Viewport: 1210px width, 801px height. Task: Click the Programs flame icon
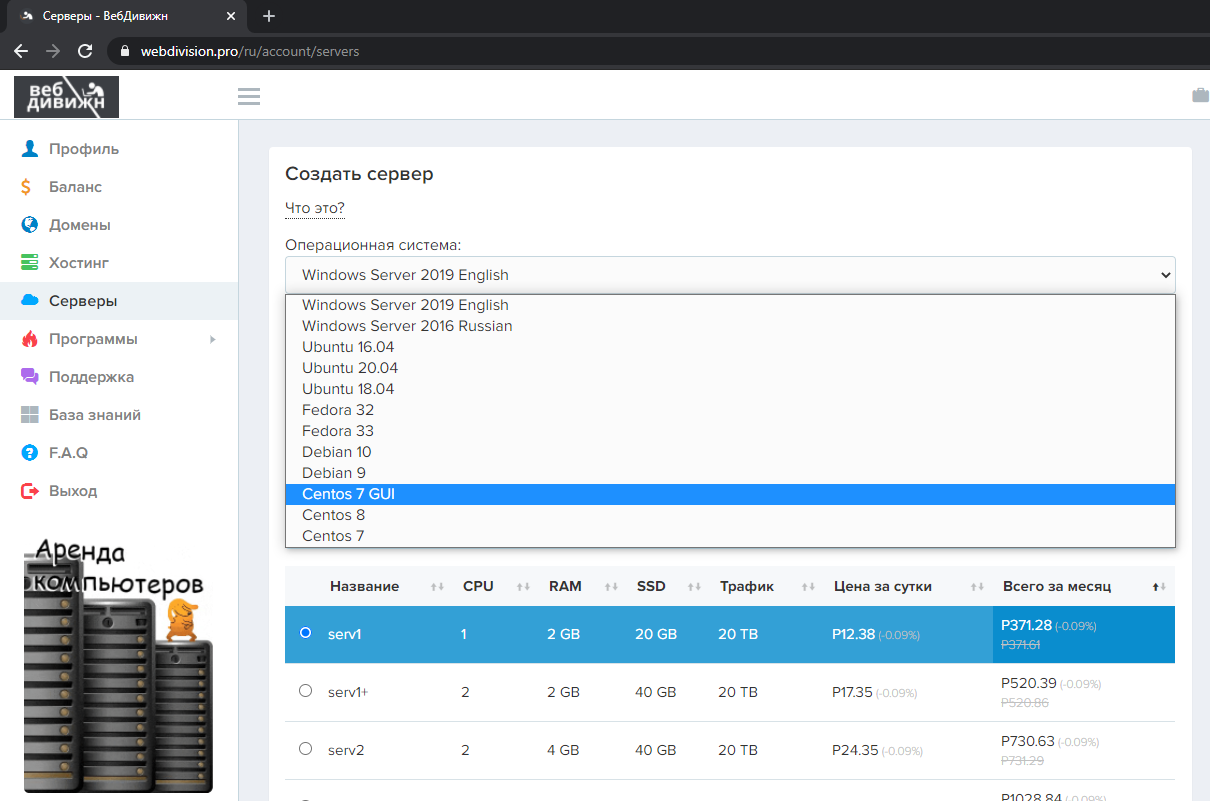click(30, 339)
